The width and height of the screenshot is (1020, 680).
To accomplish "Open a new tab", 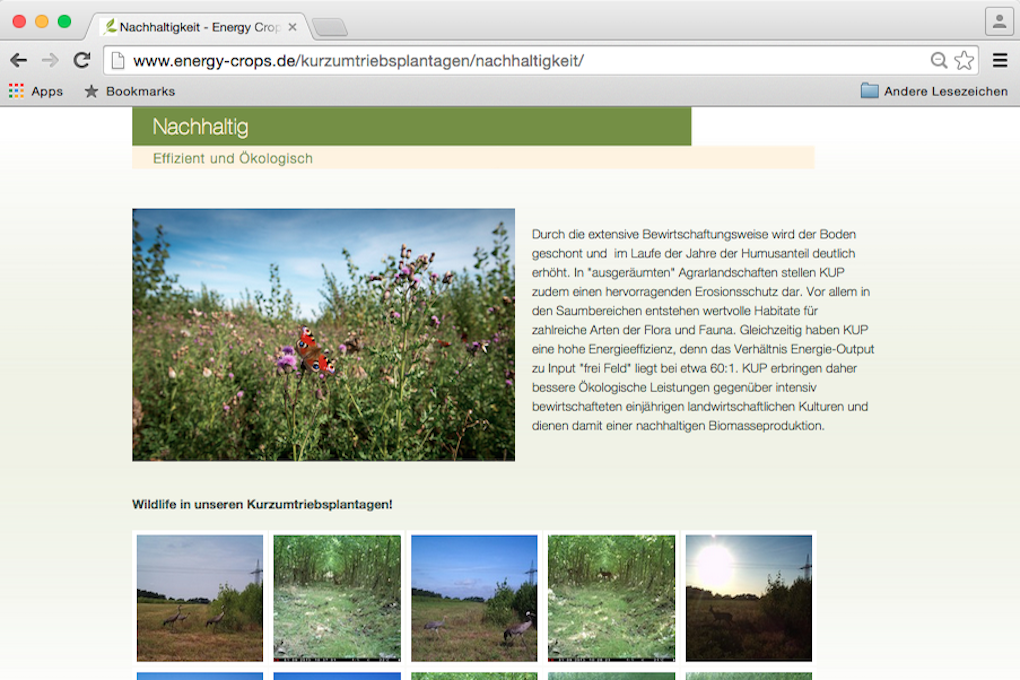I will (x=330, y=27).
